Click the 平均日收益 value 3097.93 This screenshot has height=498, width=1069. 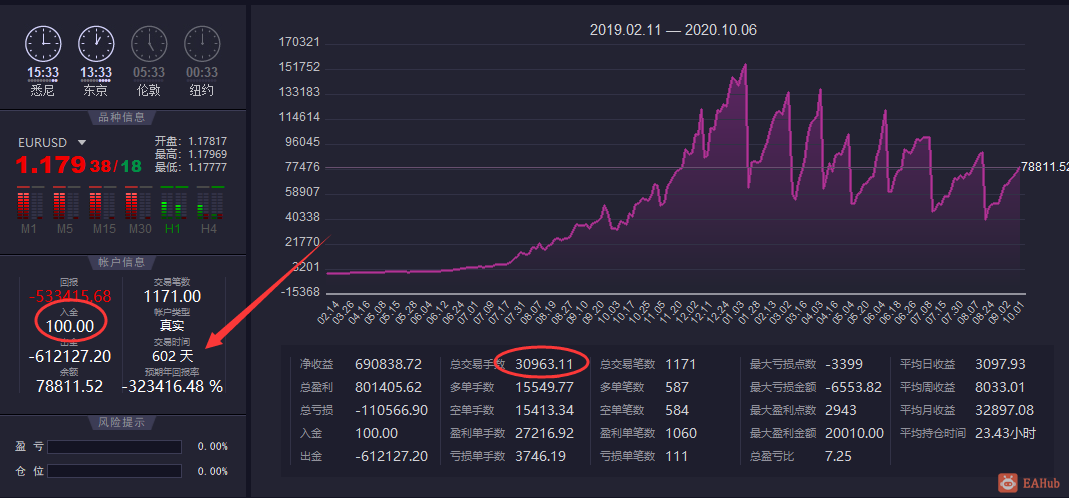(1000, 364)
